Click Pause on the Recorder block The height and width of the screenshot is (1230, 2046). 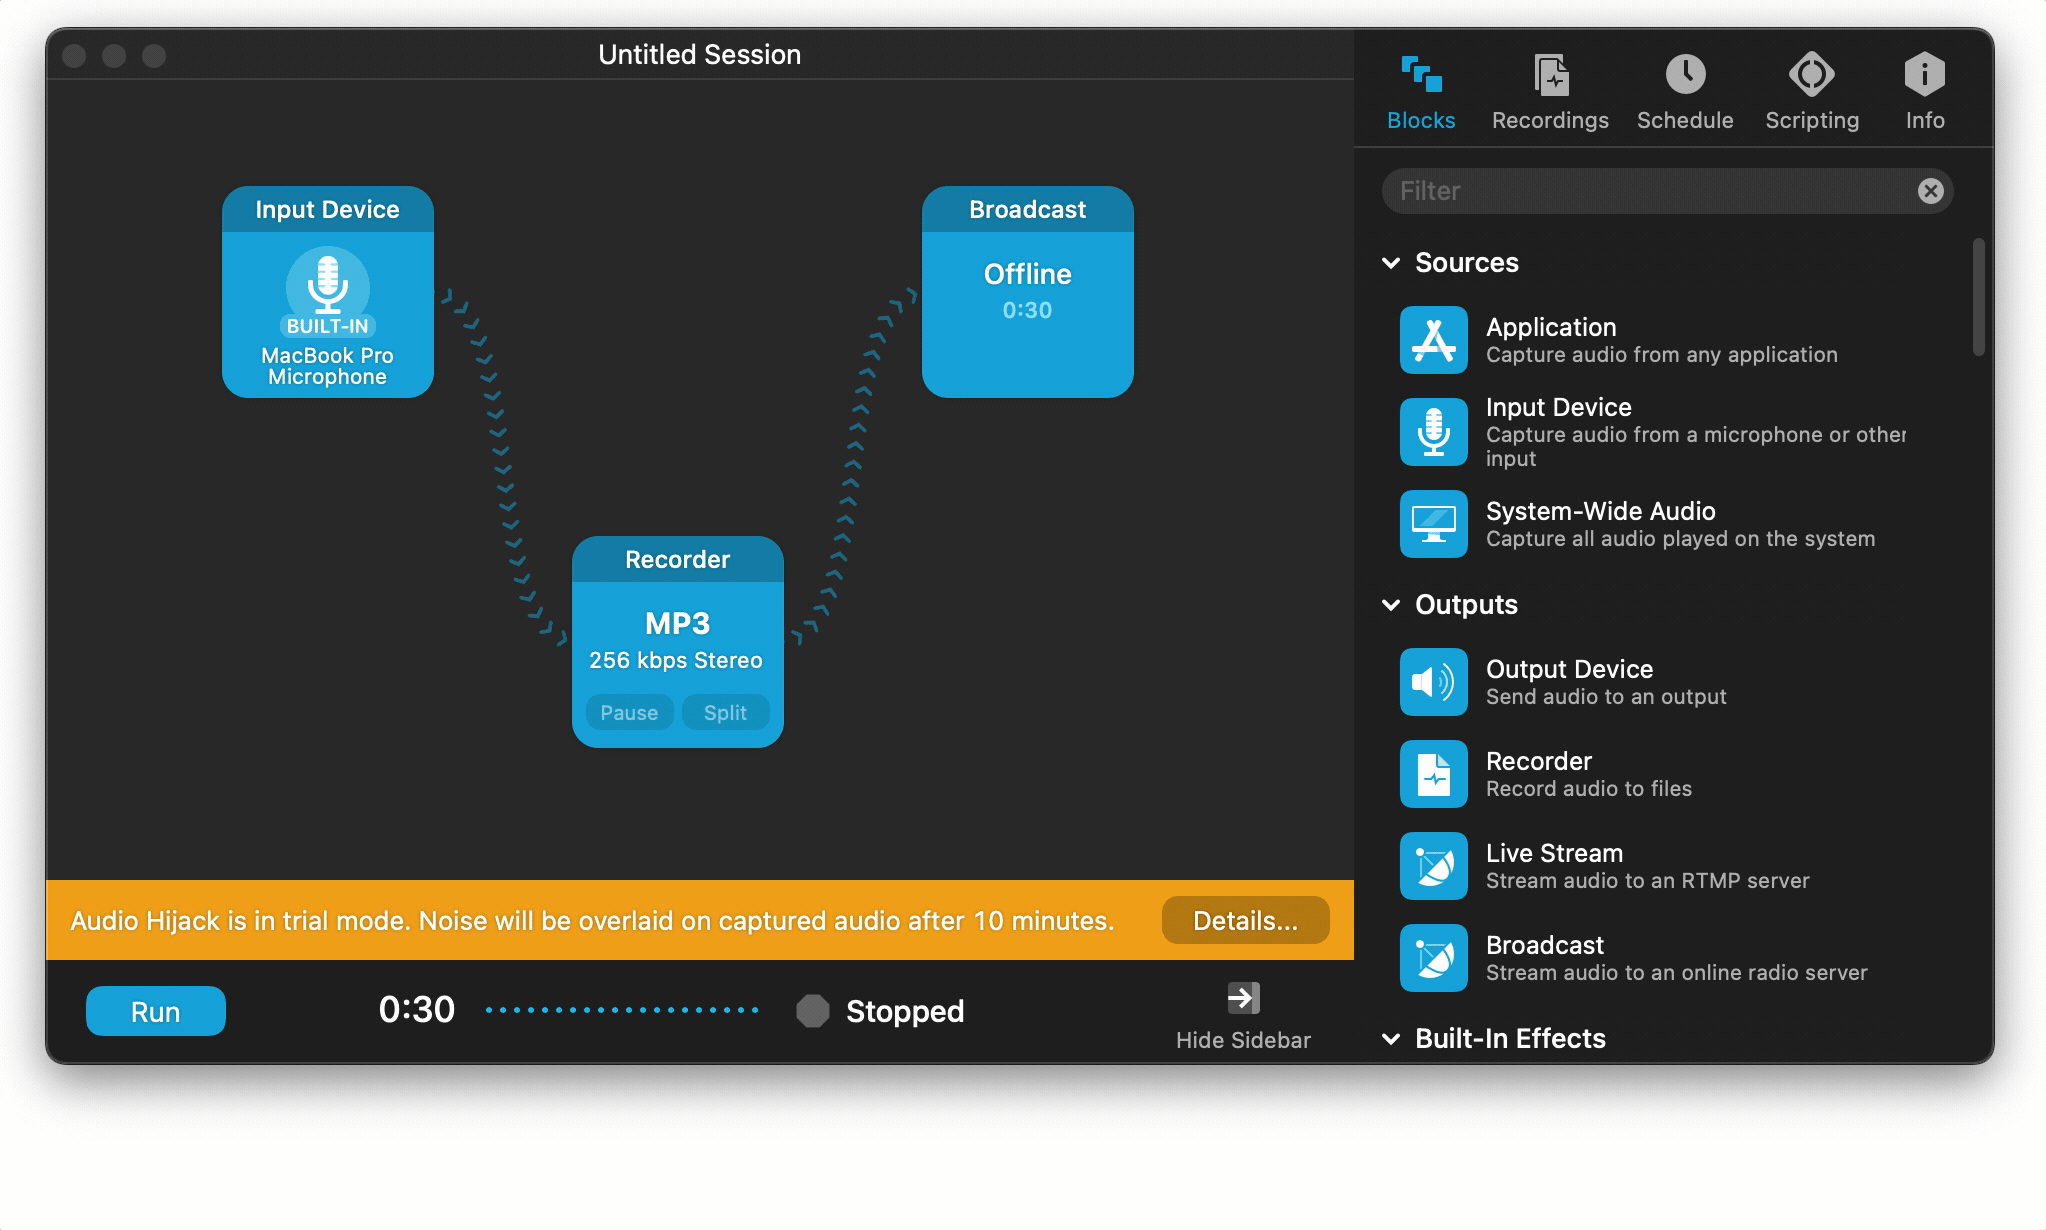pyautogui.click(x=629, y=712)
